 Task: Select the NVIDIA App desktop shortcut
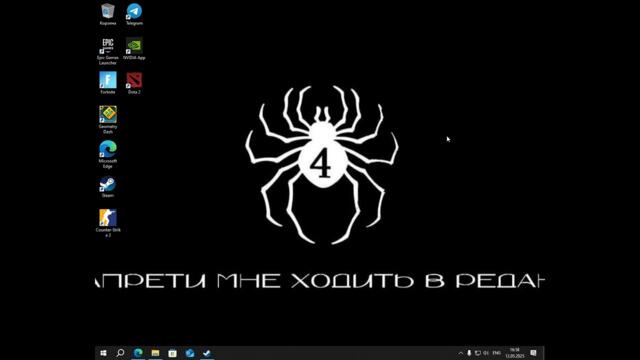(134, 49)
